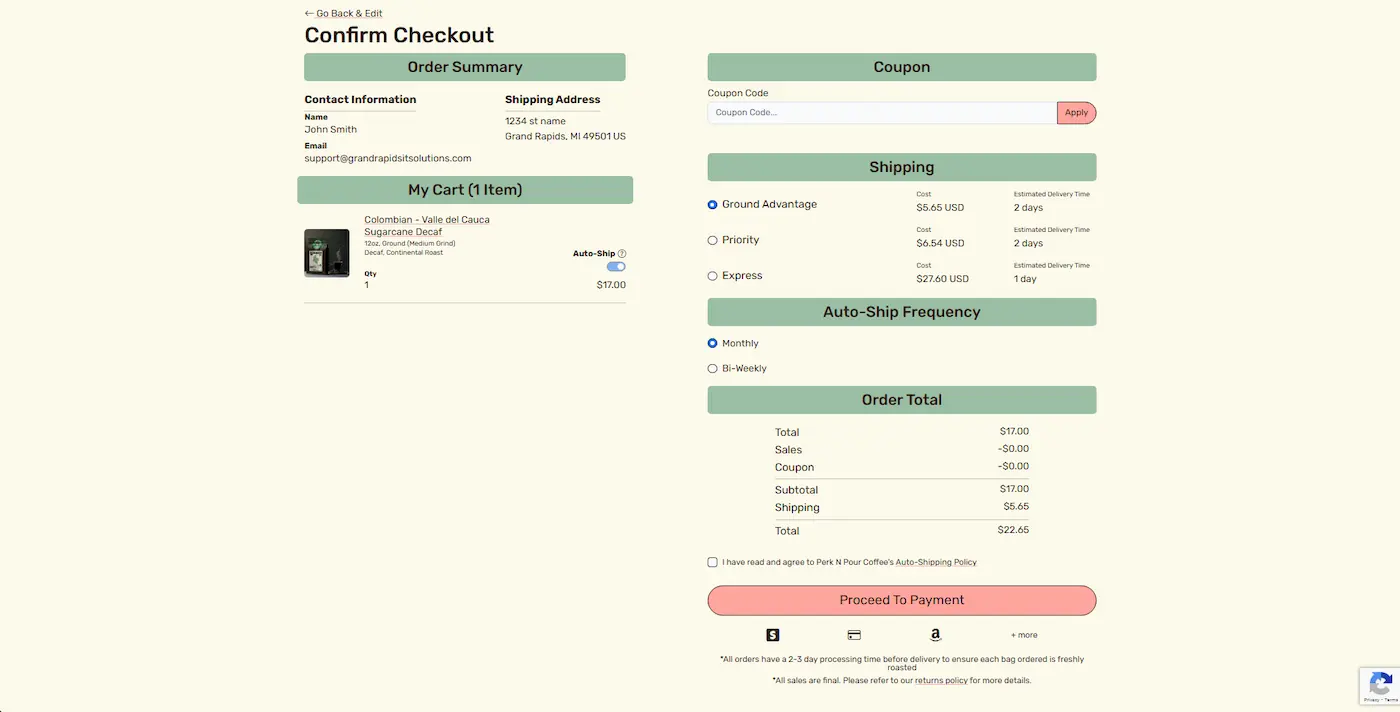Apply the coupon code
1400x712 pixels.
(x=1076, y=113)
